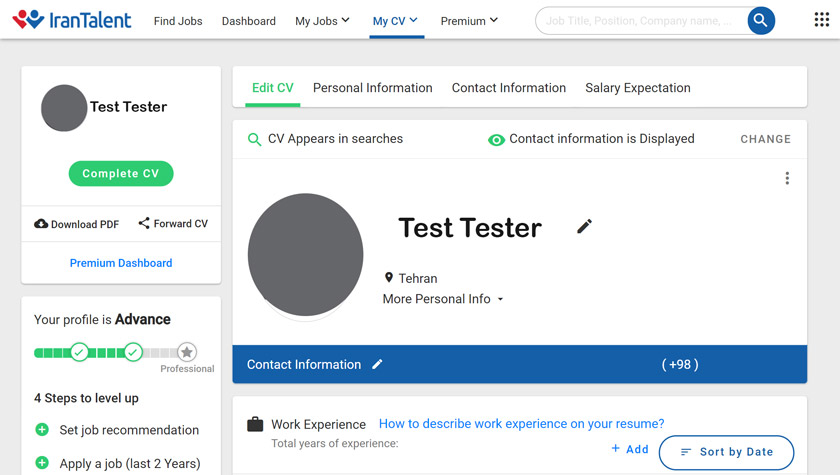Open the My Jobs dropdown menu
The width and height of the screenshot is (840, 475).
coord(322,21)
